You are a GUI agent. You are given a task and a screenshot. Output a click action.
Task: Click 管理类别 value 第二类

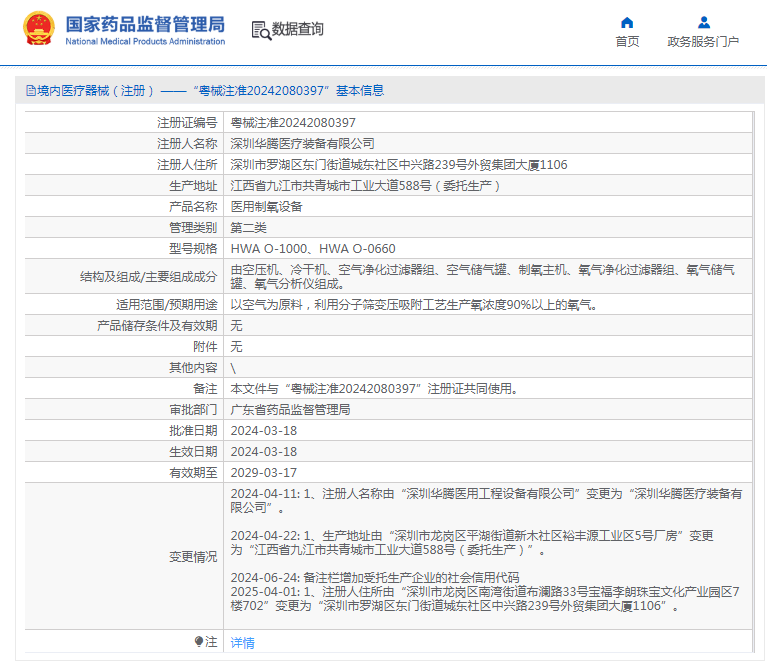248,228
